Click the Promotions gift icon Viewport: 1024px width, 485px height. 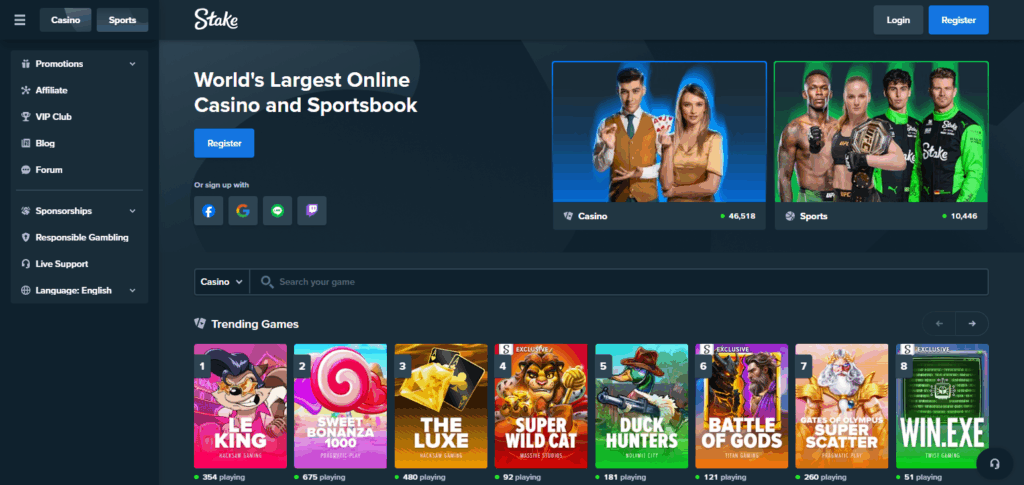pyautogui.click(x=26, y=64)
